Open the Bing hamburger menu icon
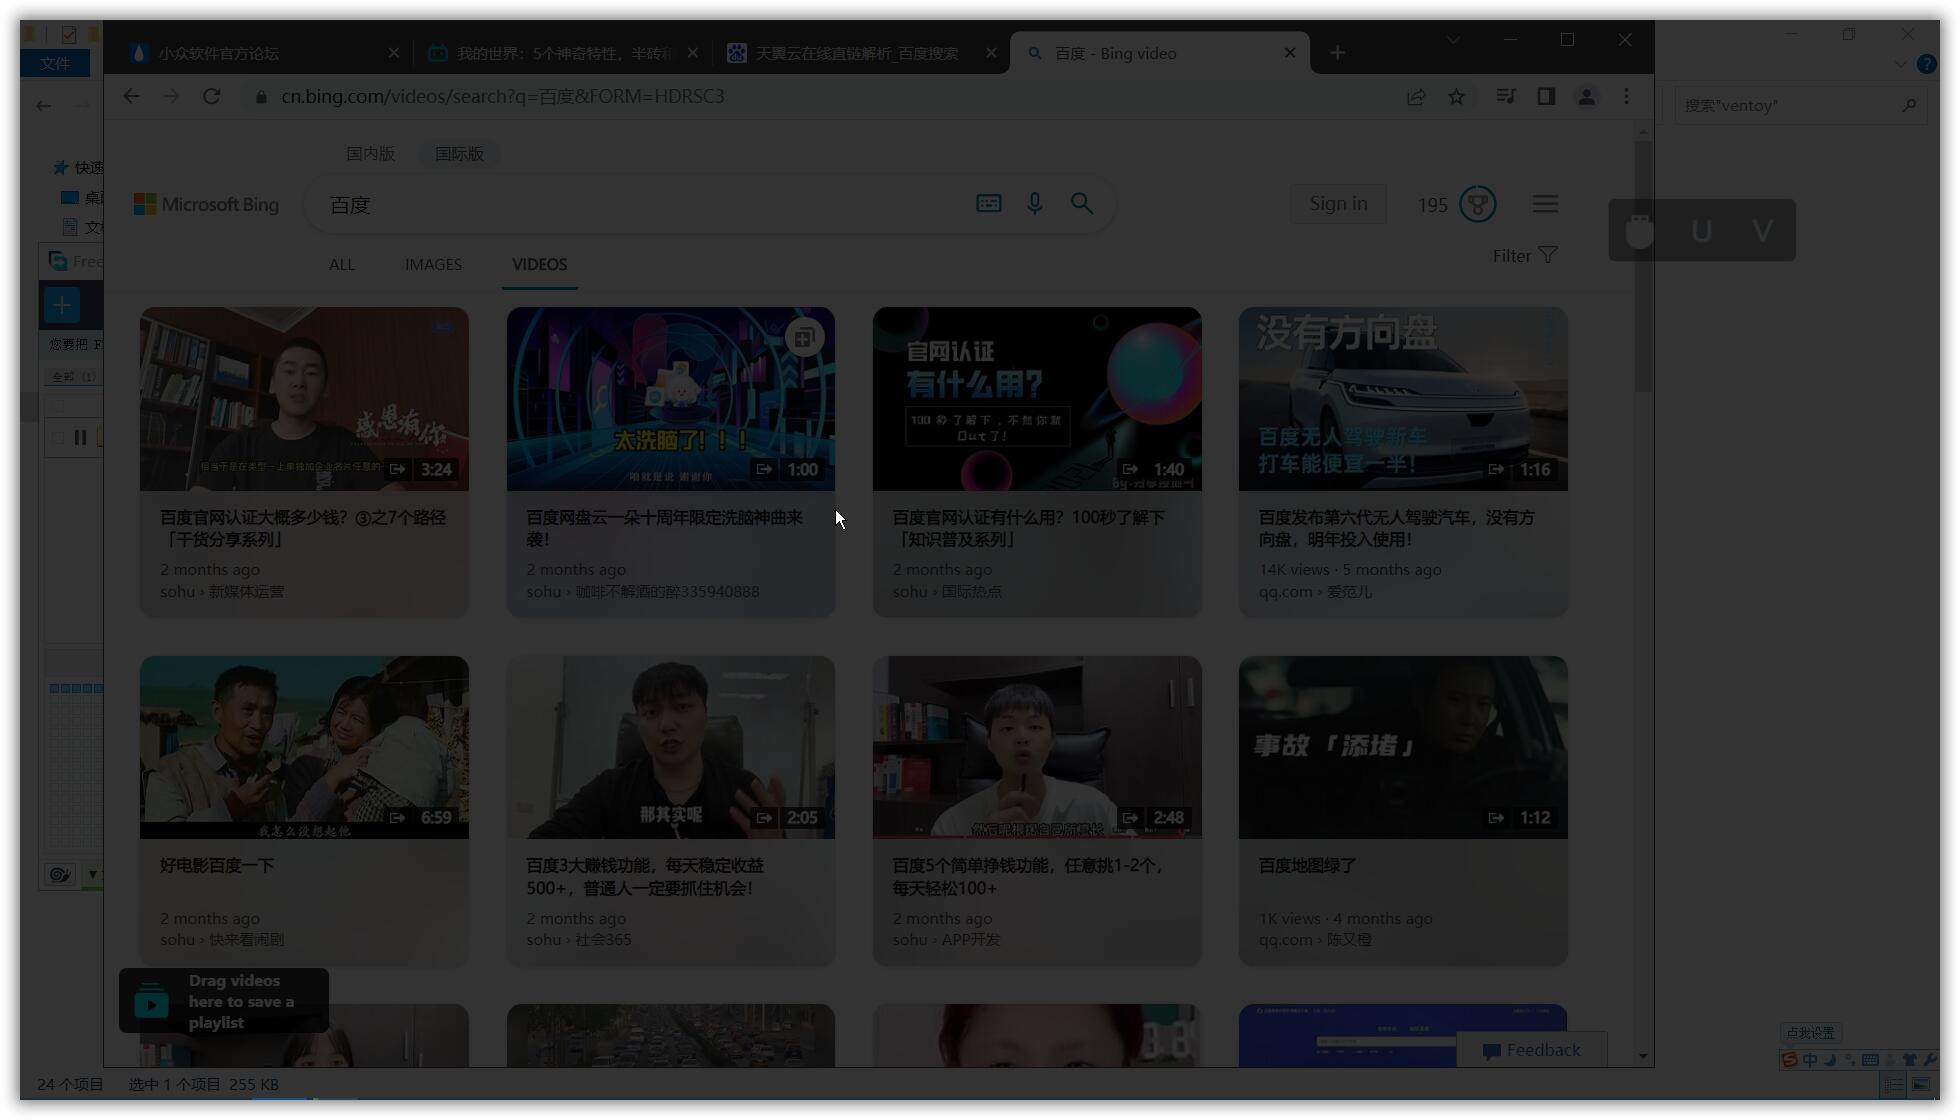 pos(1545,204)
